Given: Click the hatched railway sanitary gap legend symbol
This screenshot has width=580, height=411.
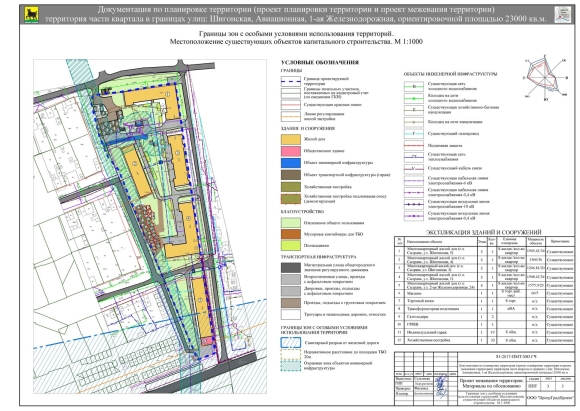Looking at the screenshot, I should 290,343.
